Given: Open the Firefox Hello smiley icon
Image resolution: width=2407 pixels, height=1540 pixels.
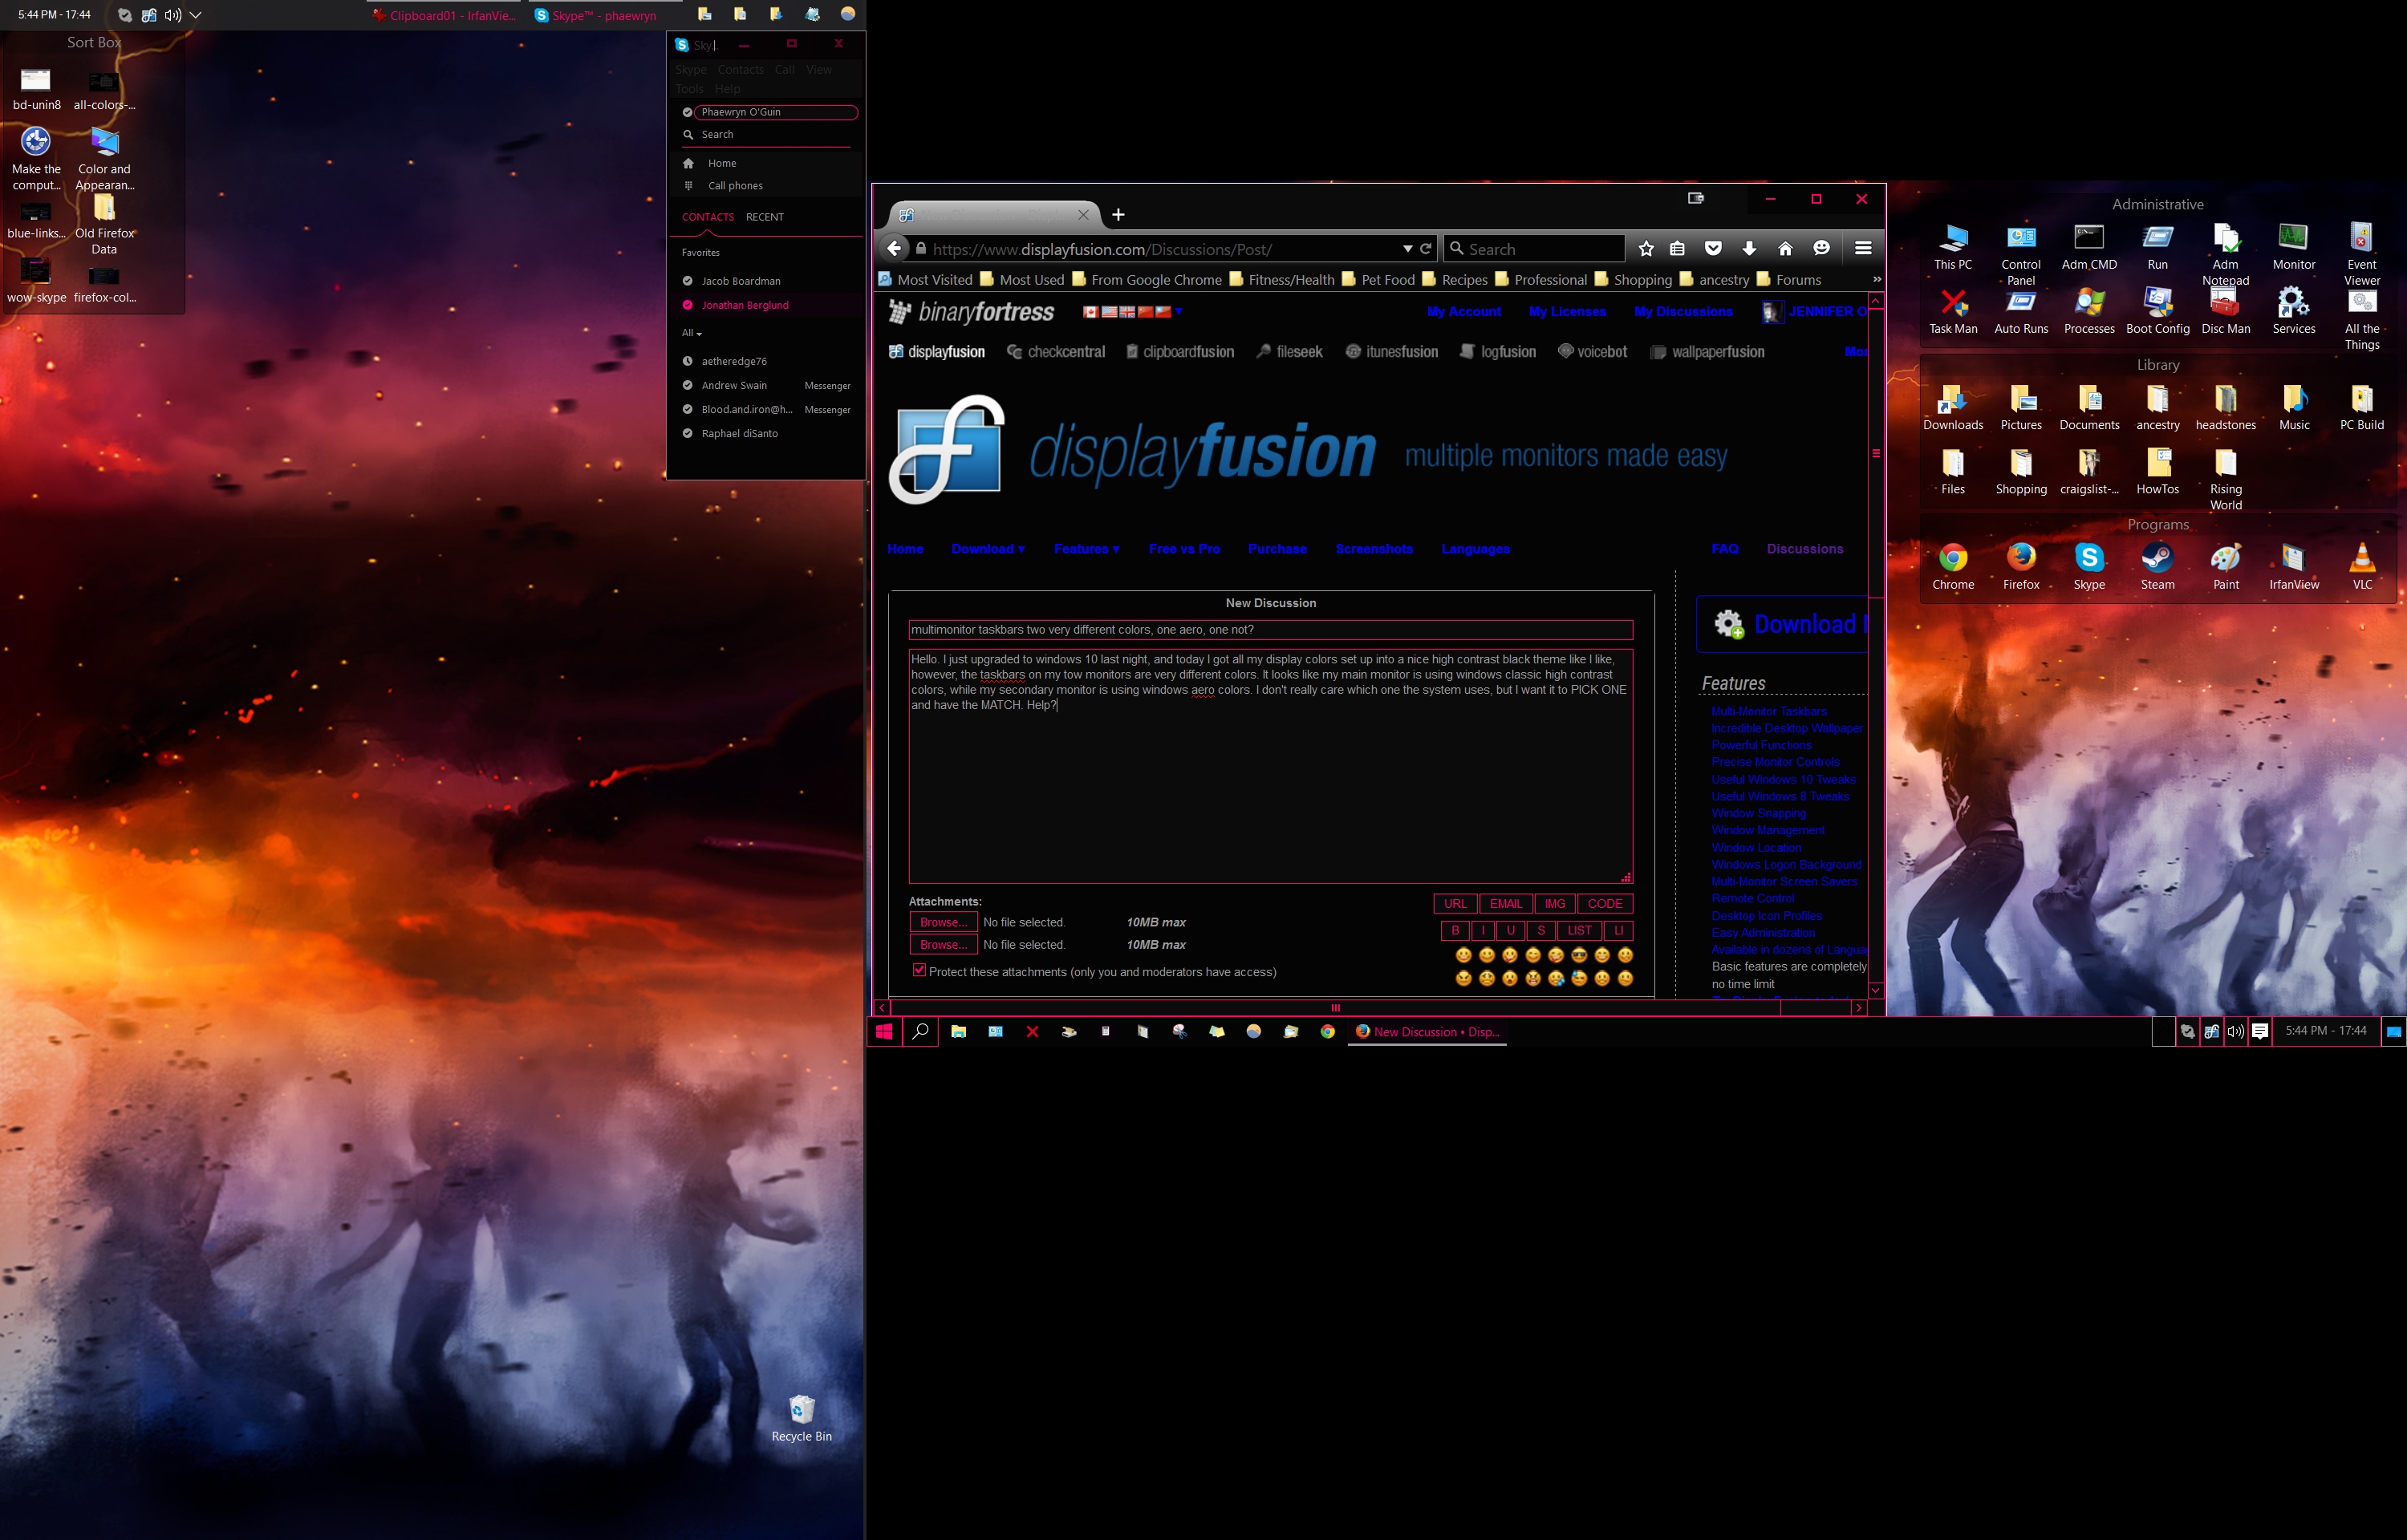Looking at the screenshot, I should (1821, 249).
